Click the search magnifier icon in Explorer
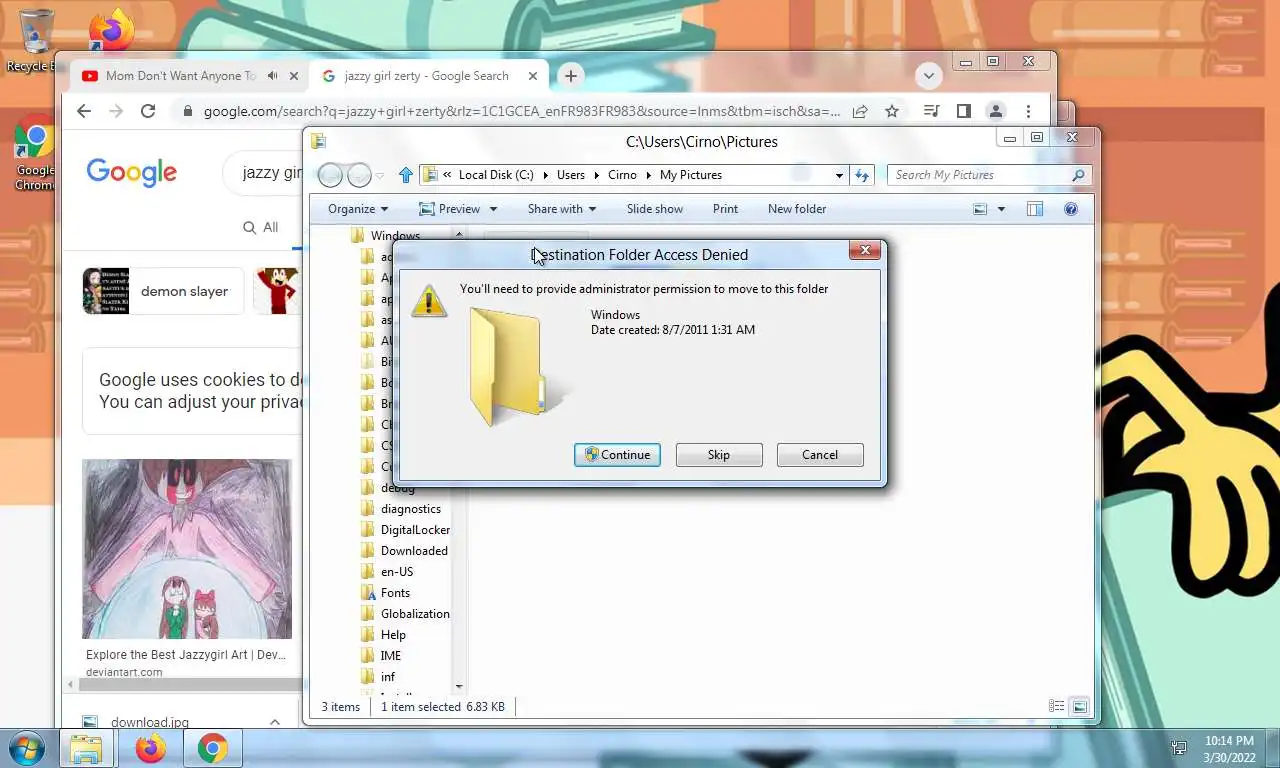 point(1078,175)
